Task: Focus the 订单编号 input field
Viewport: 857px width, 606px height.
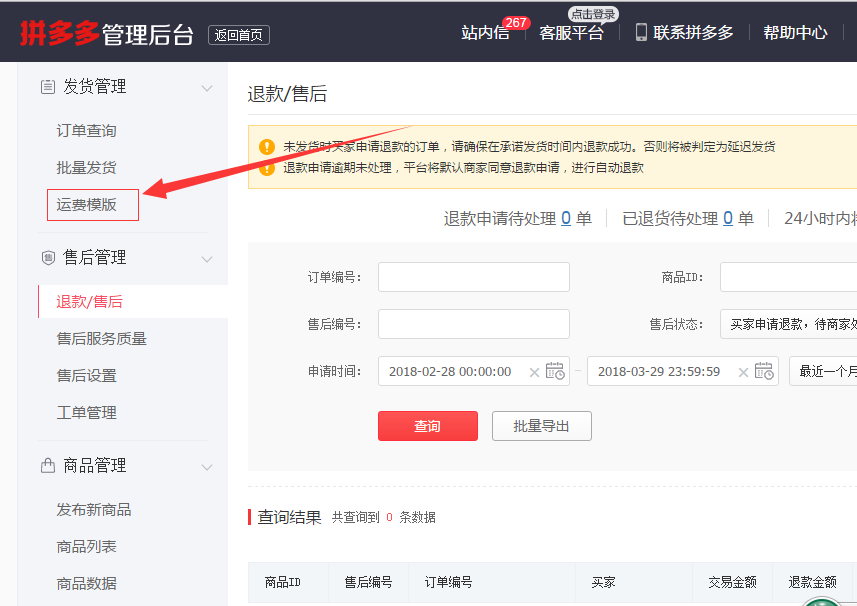Action: pos(474,277)
